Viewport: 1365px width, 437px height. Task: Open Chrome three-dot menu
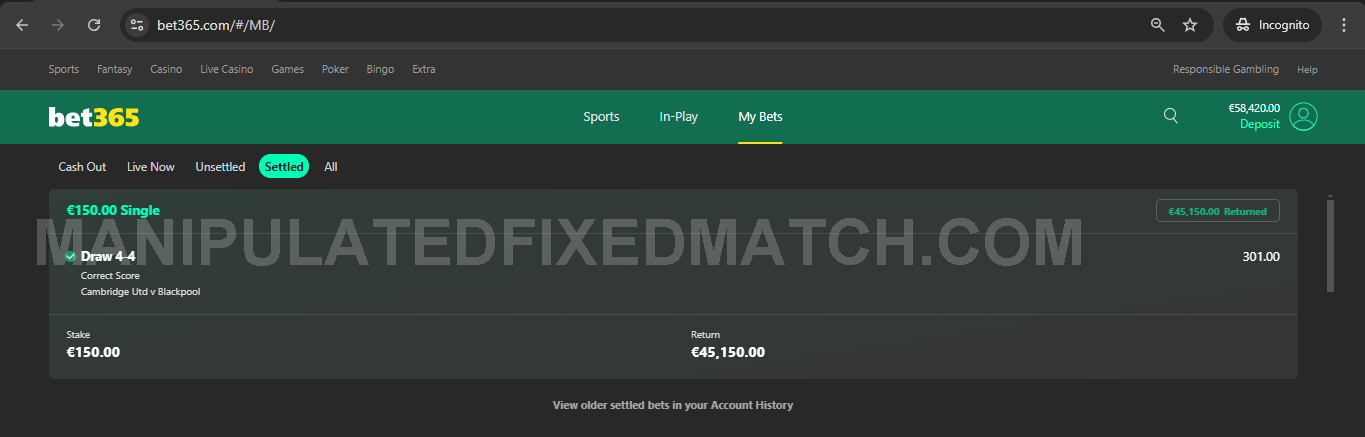pos(1344,25)
